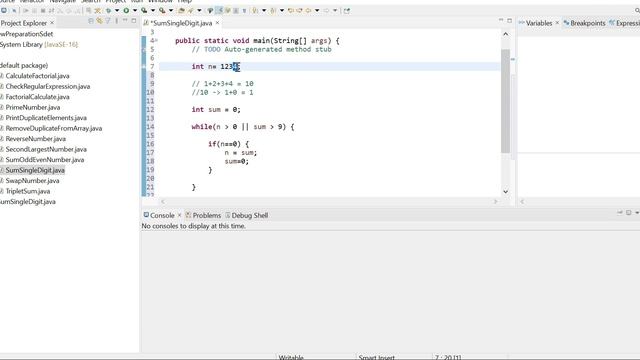Open the Run launch dropdown arrow
Viewport: 640px width, 360px height.
click(x=135, y=11)
